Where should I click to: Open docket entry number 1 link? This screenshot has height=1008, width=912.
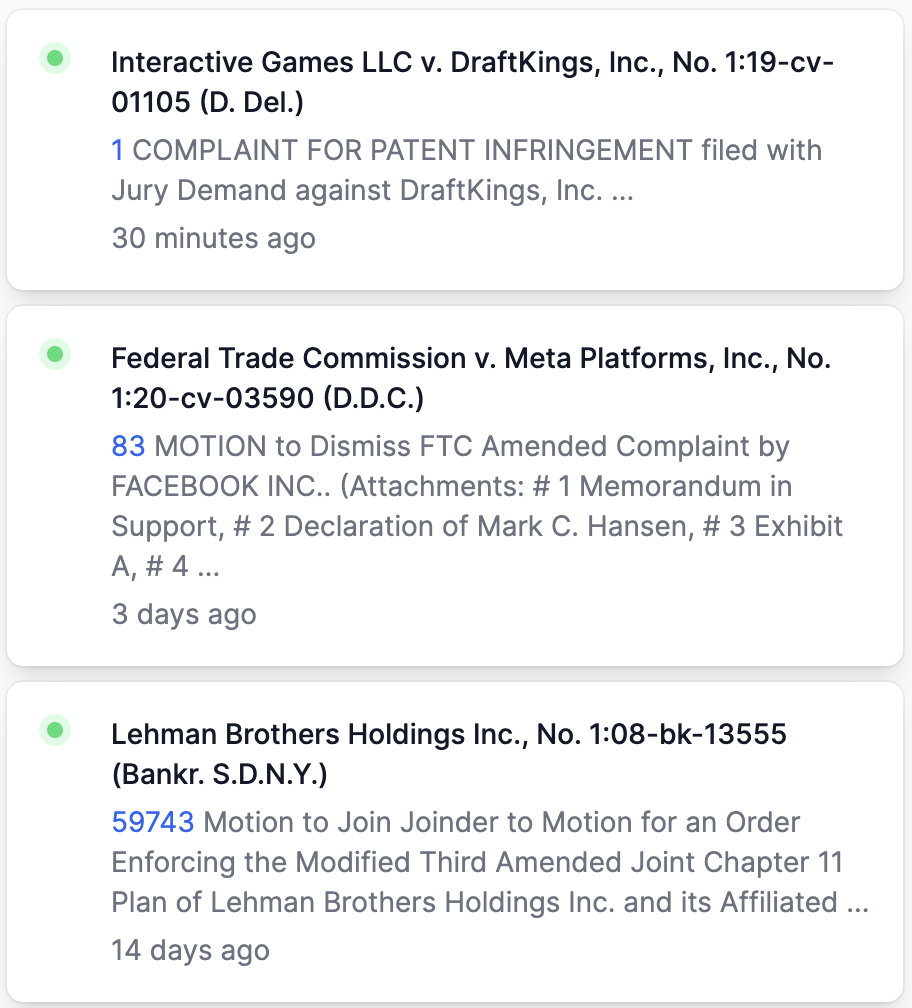tap(117, 150)
